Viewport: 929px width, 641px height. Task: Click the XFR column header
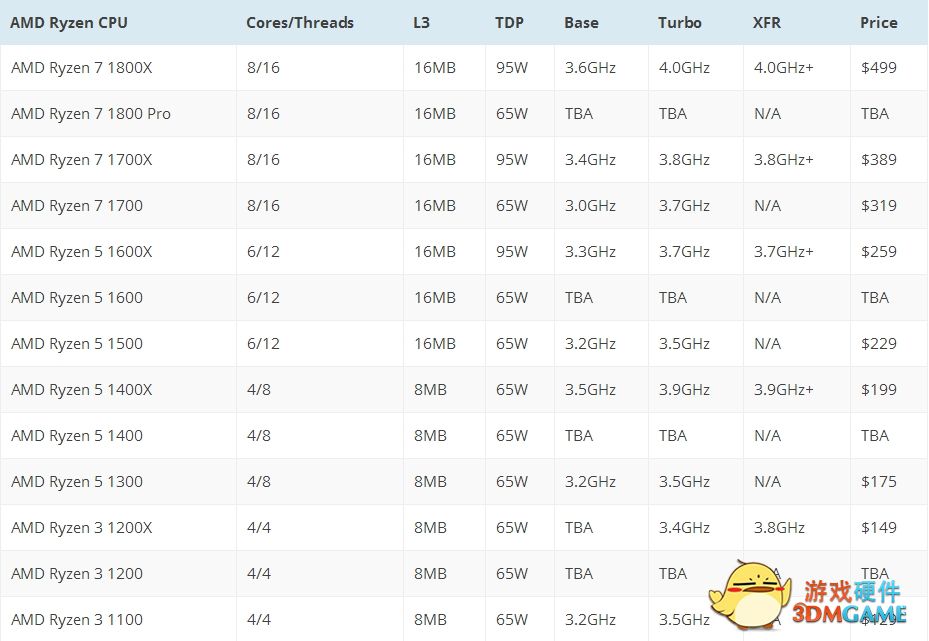(x=767, y=22)
